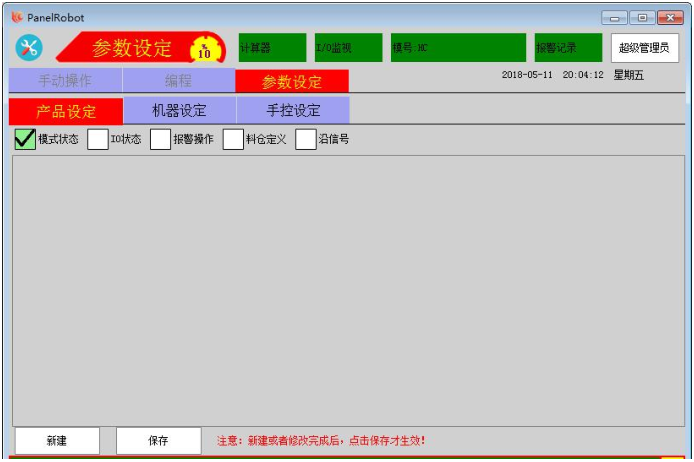The width and height of the screenshot is (694, 462).
Task: Open the 计算器 calculator panel
Action: tap(272, 48)
